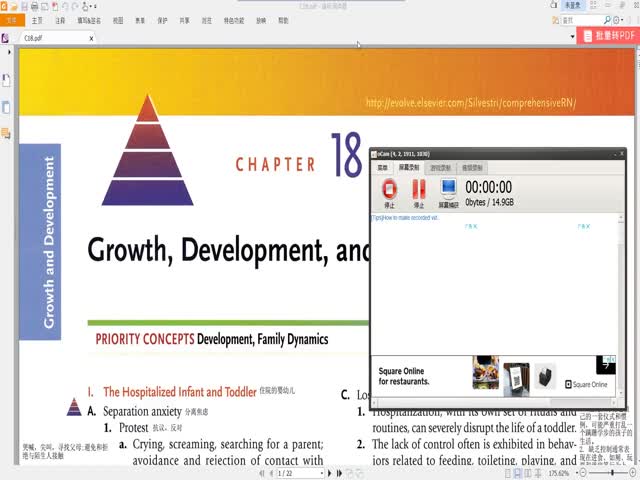Open the 主页 ribbon tab
Viewport: 640px width, 480px height.
[37, 20]
